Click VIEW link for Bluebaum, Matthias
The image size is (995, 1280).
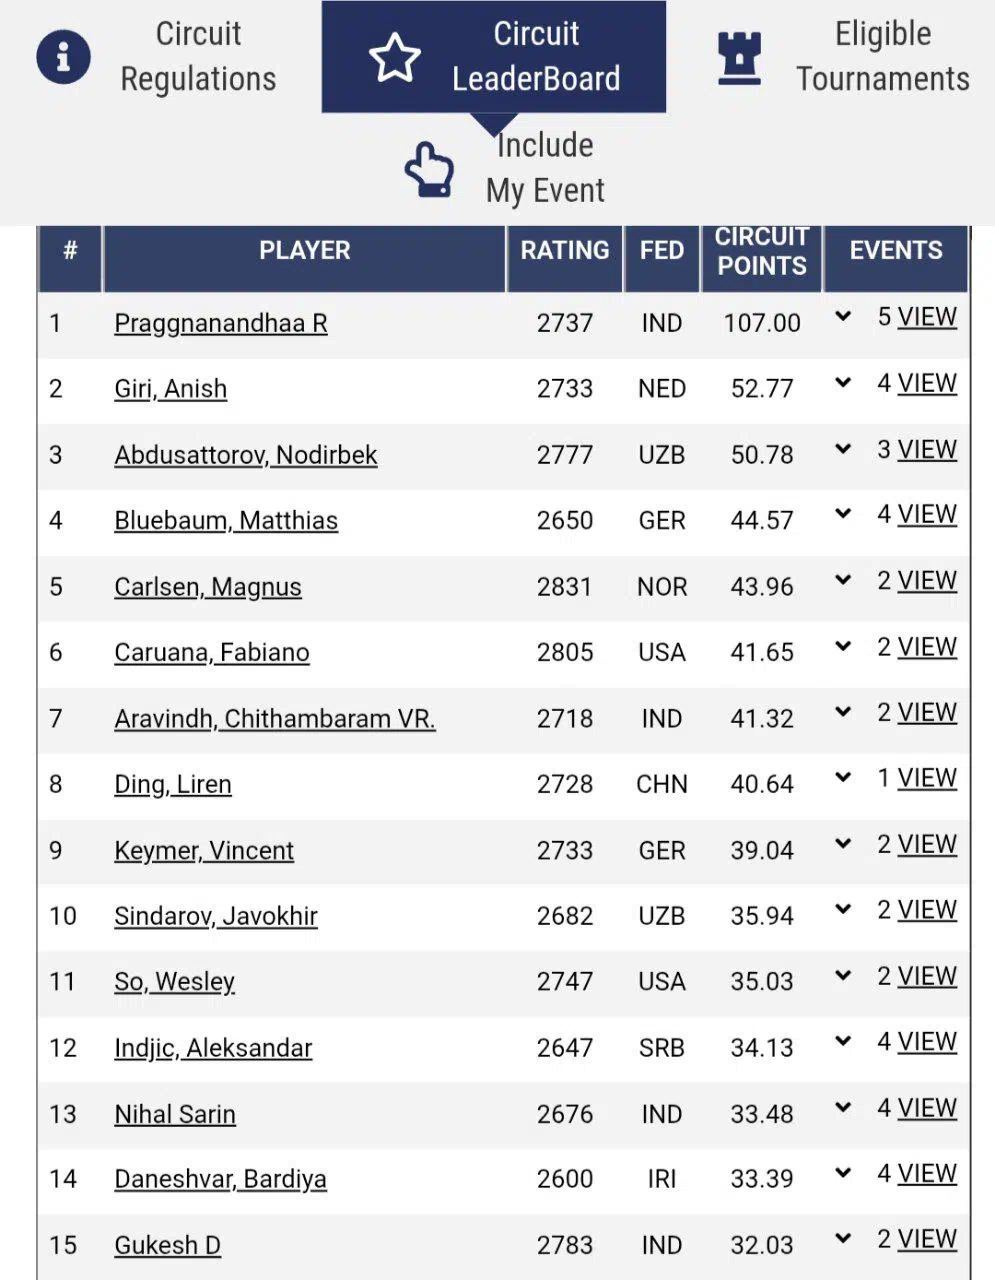click(927, 514)
